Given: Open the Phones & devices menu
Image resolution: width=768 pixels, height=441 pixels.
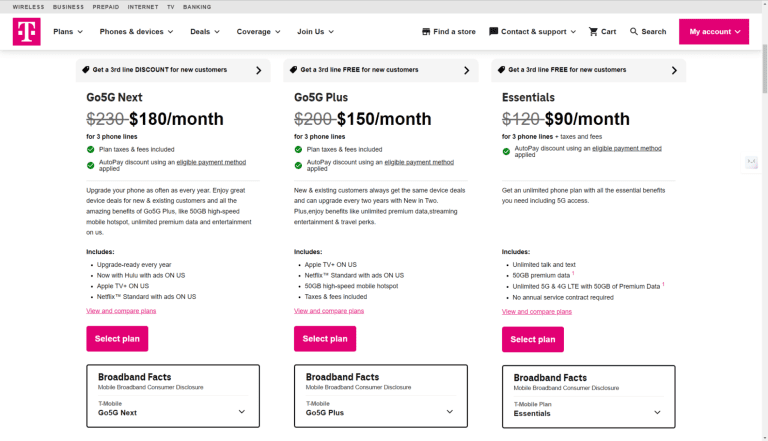Looking at the screenshot, I should point(136,32).
